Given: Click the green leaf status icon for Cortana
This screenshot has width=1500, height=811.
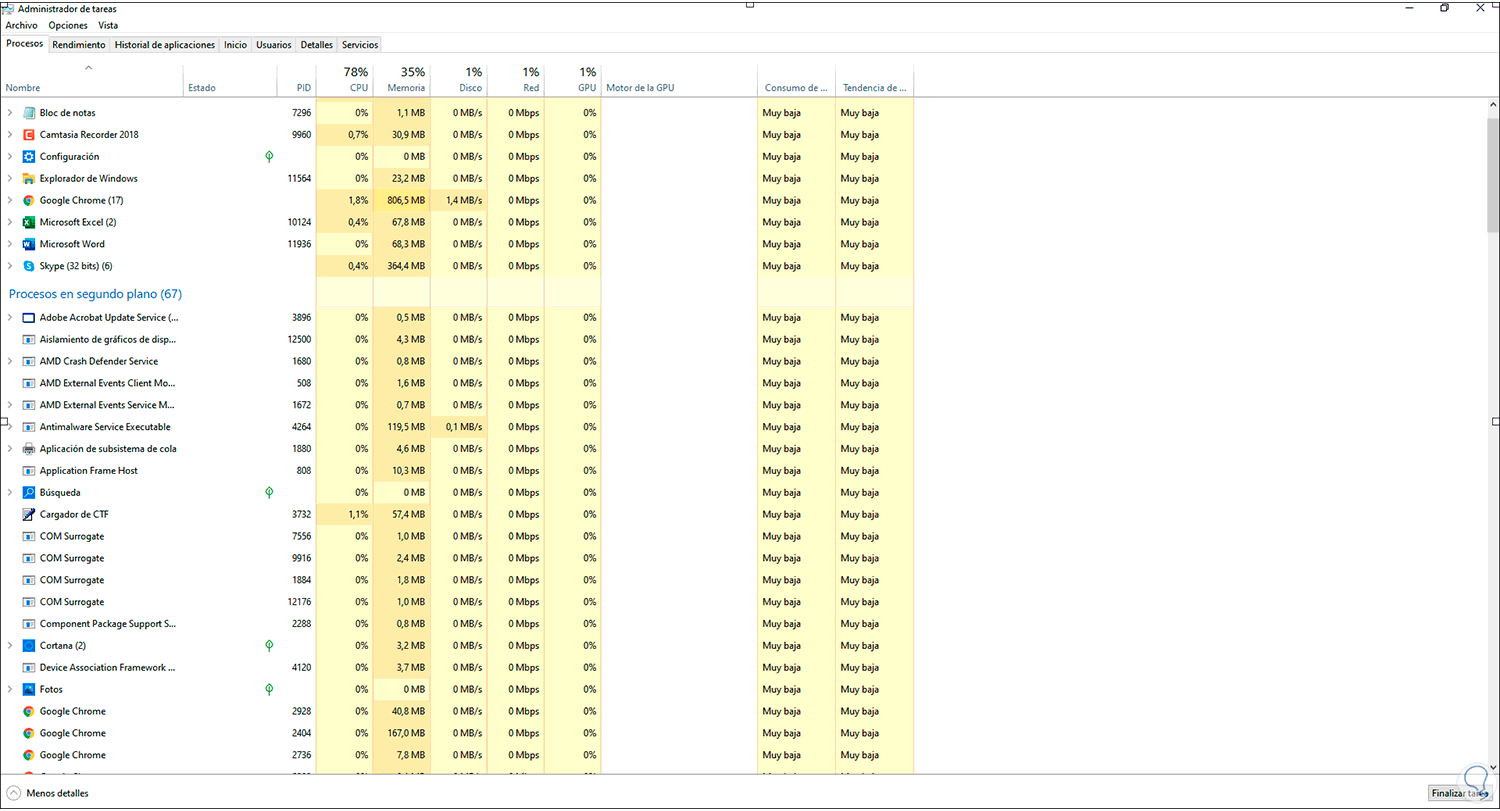Looking at the screenshot, I should coord(269,646).
